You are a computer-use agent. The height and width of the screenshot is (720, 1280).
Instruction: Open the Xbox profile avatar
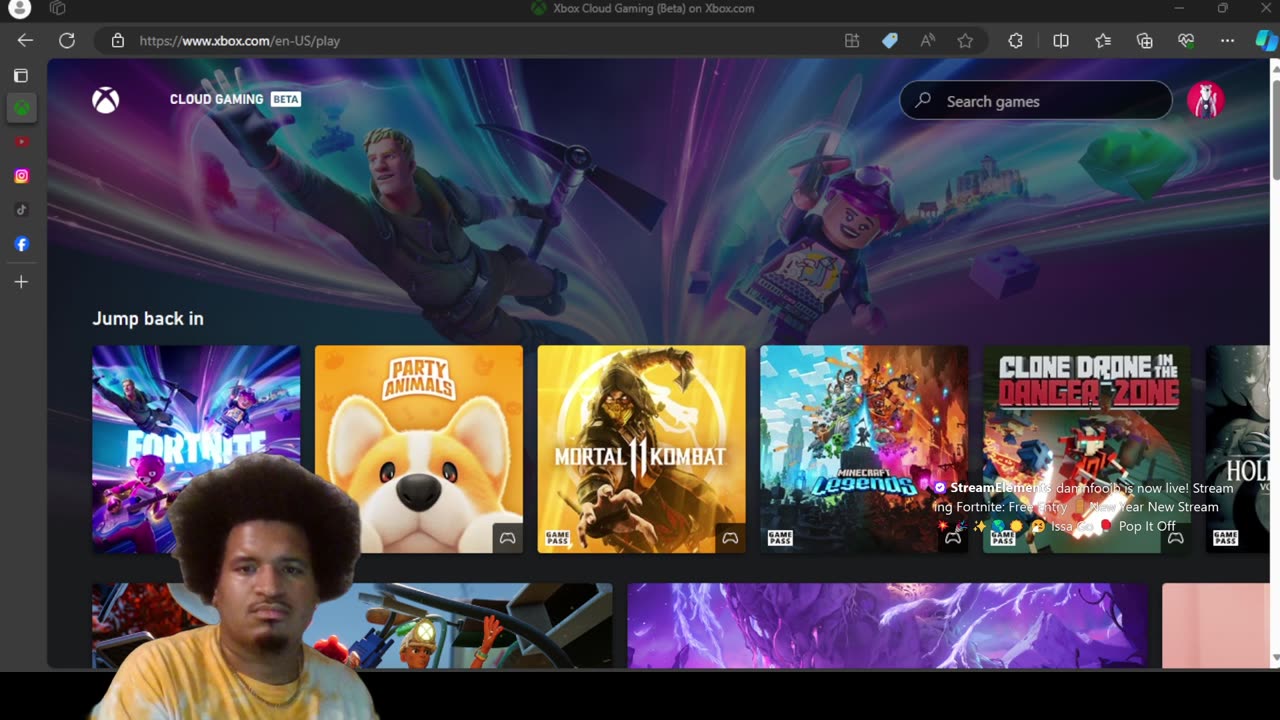1205,100
